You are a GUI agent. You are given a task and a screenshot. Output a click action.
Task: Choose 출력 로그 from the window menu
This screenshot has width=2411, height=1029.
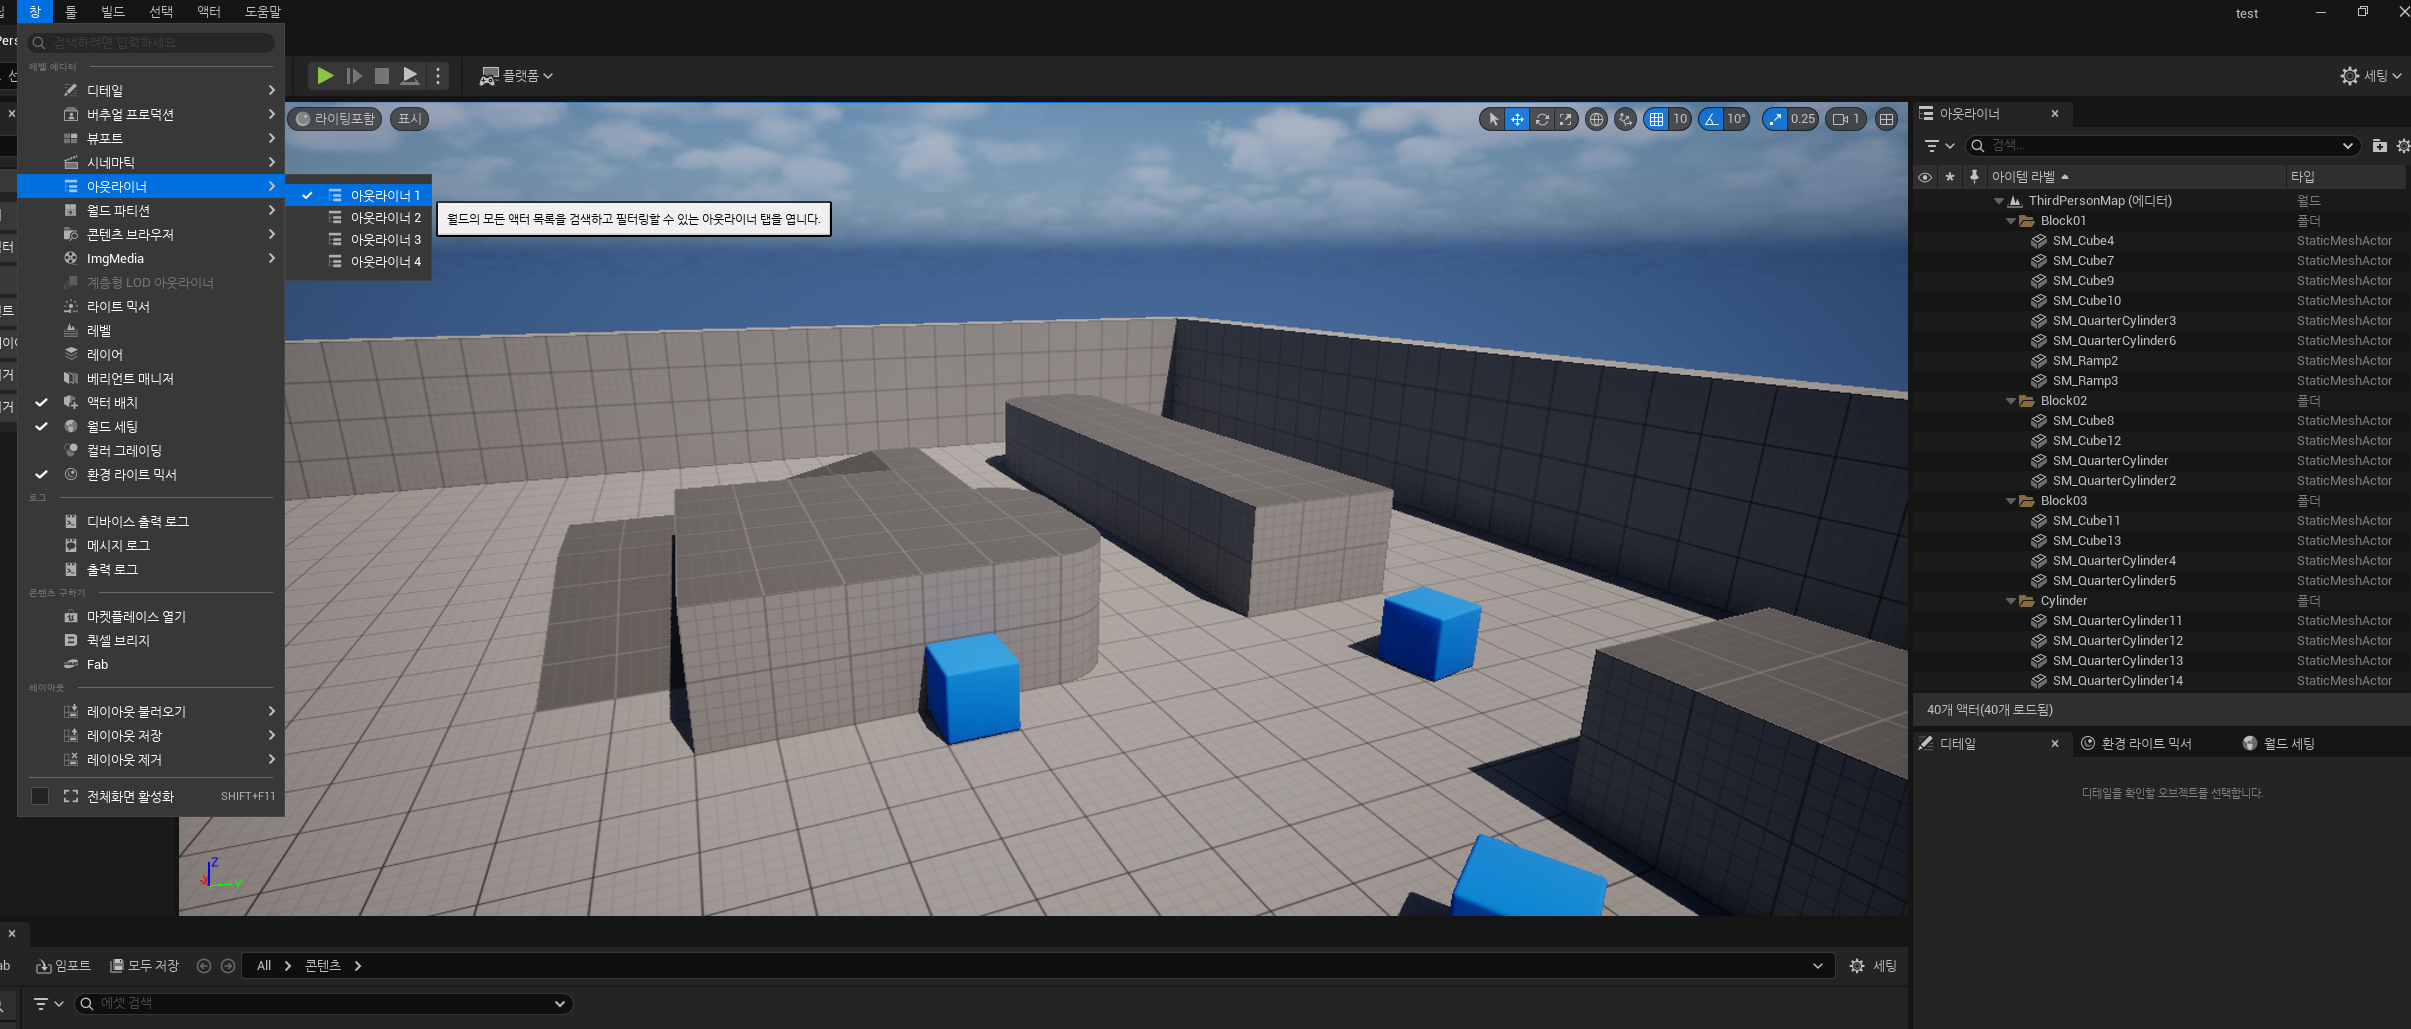point(151,570)
